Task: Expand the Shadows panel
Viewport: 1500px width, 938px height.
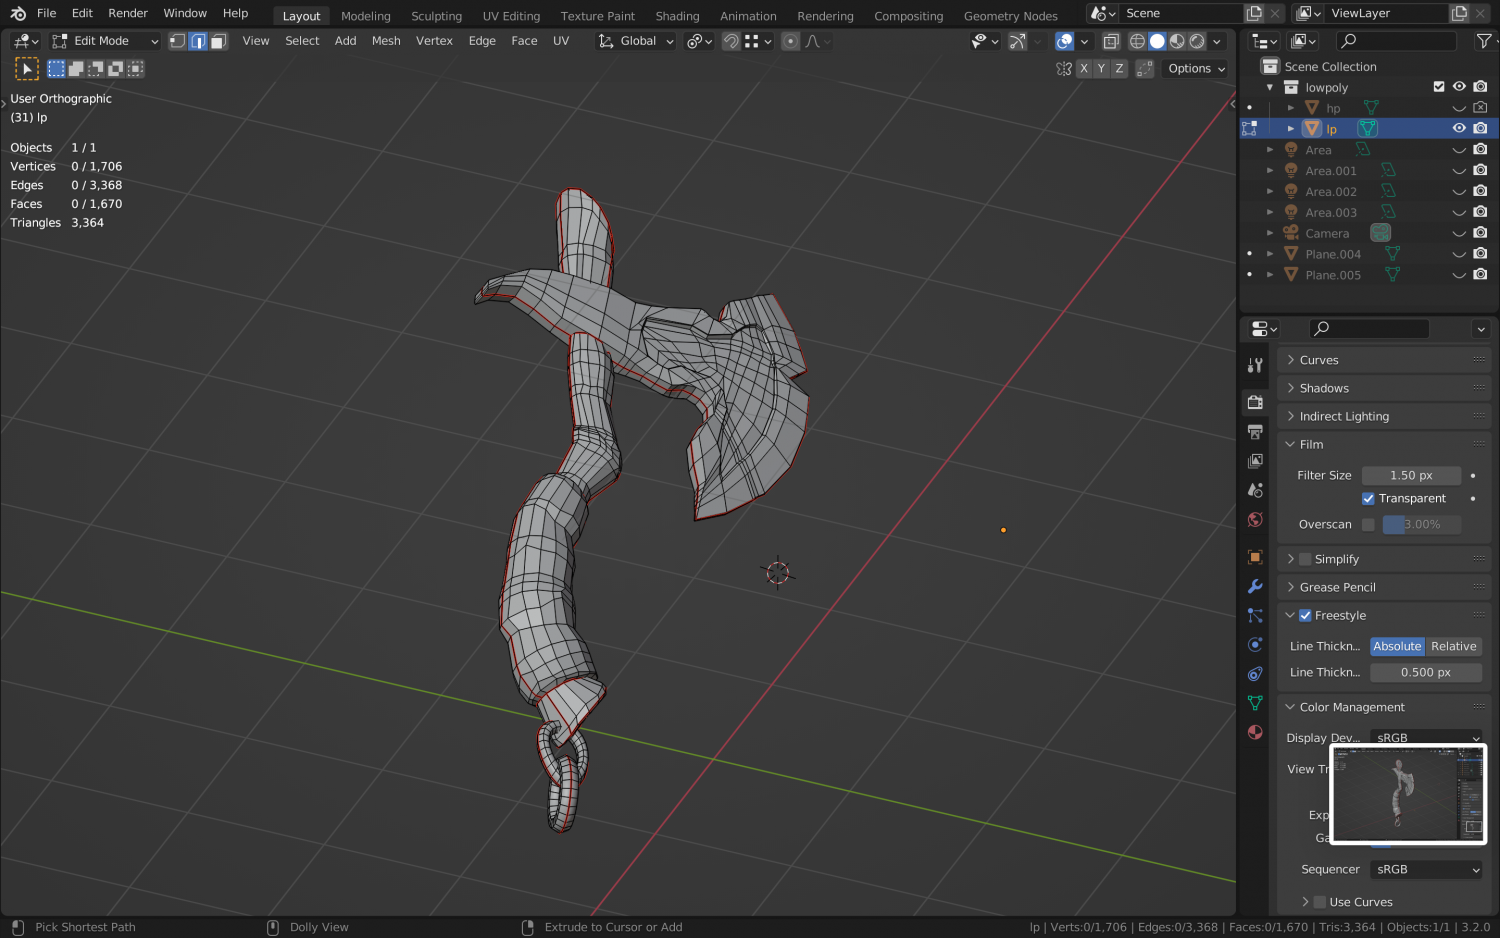Action: click(x=1384, y=388)
